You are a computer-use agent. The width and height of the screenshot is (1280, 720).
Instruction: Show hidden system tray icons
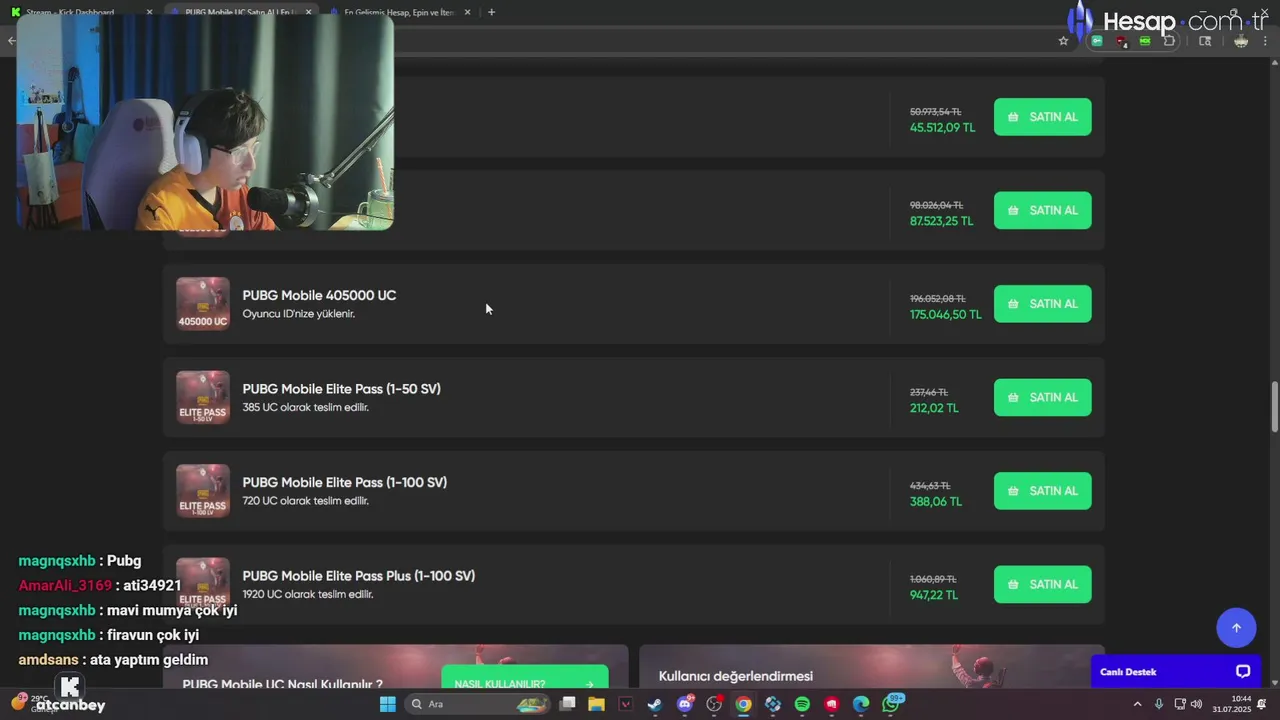1137,704
